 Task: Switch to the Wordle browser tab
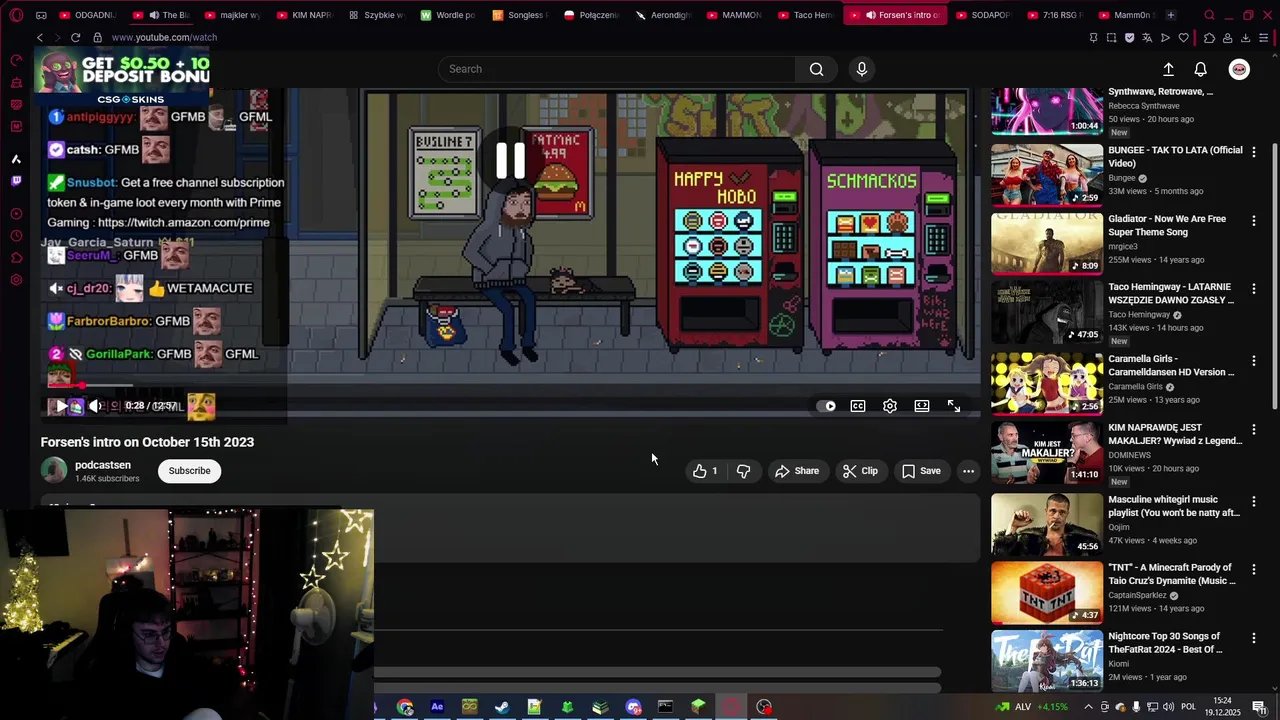point(447,15)
